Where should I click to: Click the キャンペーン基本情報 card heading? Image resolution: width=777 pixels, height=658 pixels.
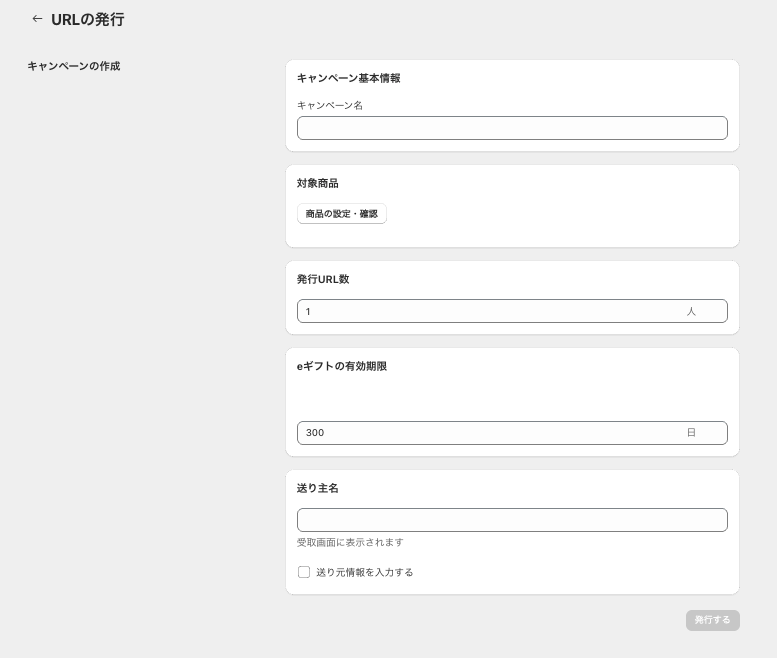coord(348,78)
